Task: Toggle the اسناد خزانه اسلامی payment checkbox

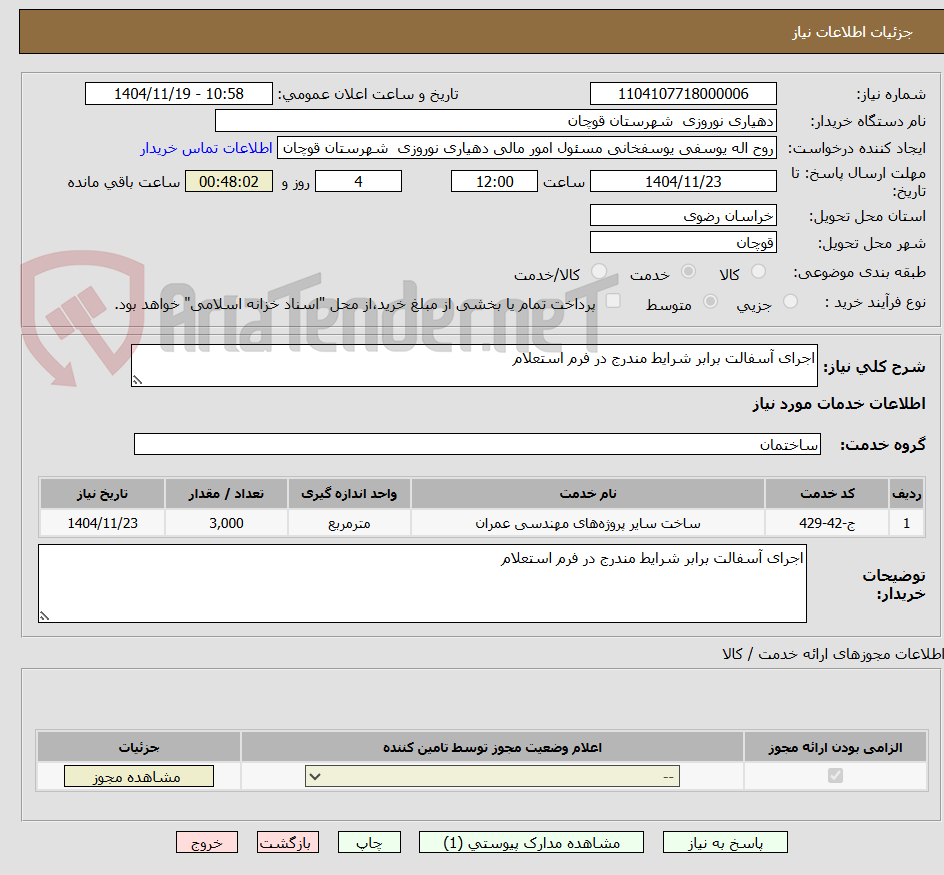Action: tap(613, 300)
